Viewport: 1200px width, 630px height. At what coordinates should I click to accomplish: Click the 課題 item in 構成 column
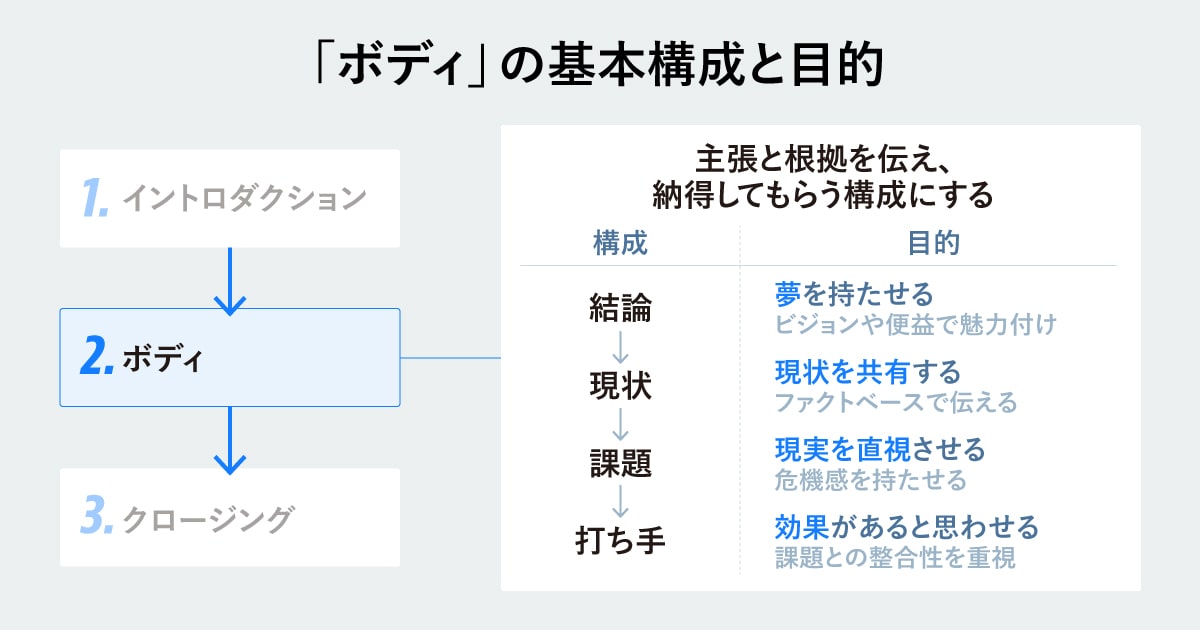click(620, 464)
